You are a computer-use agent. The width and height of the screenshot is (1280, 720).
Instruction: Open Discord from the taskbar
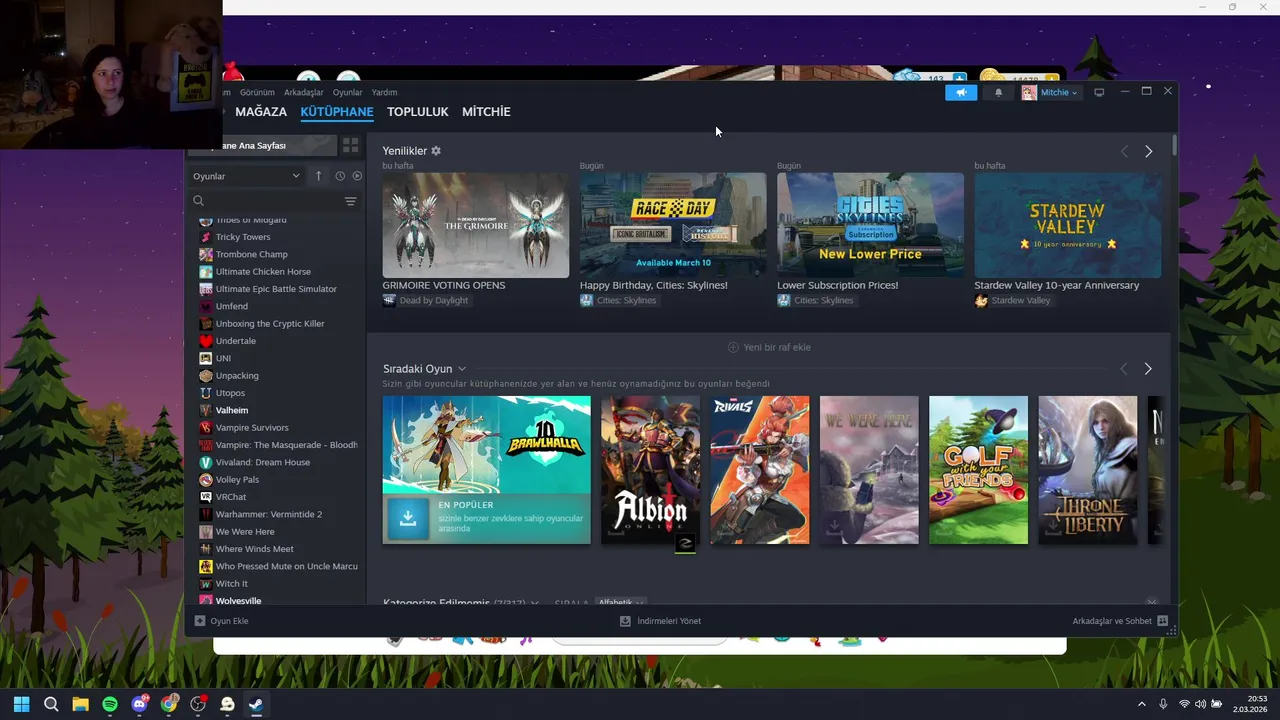pos(139,704)
